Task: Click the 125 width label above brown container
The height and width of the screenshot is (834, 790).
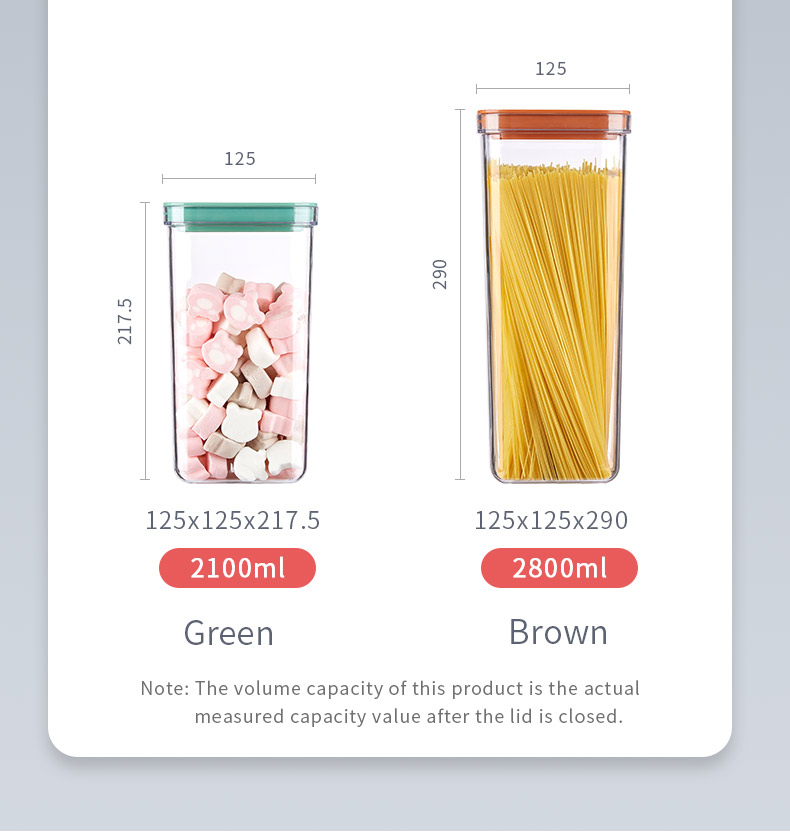Action: tap(551, 69)
